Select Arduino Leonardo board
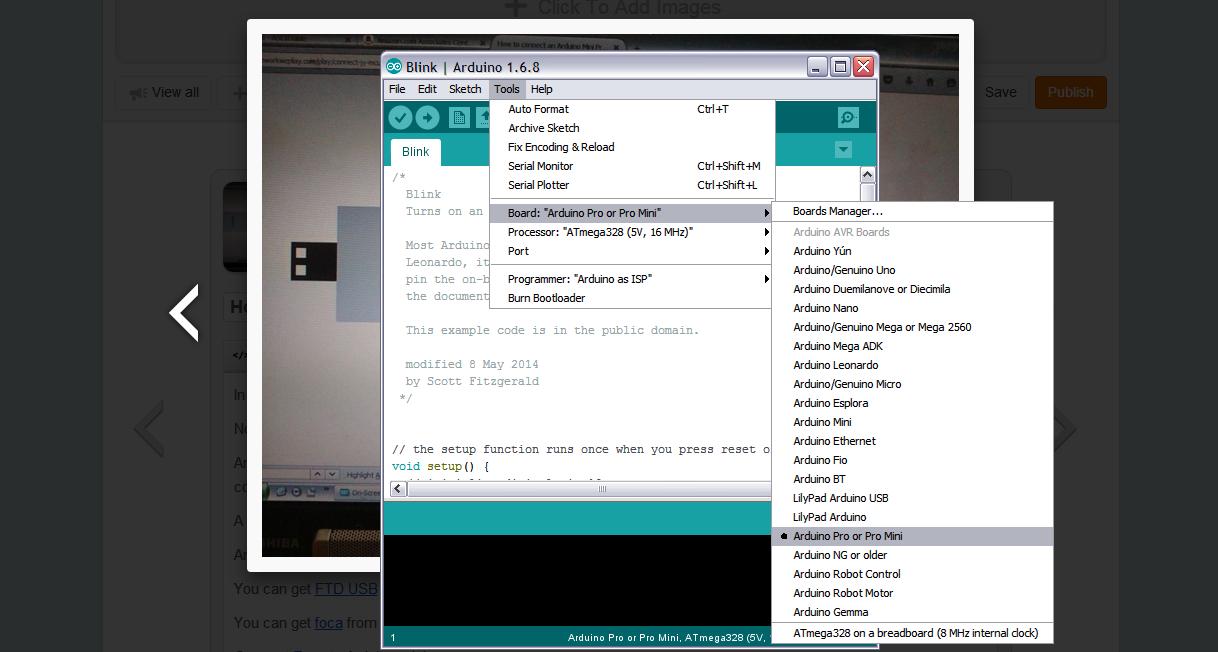 coord(912,365)
